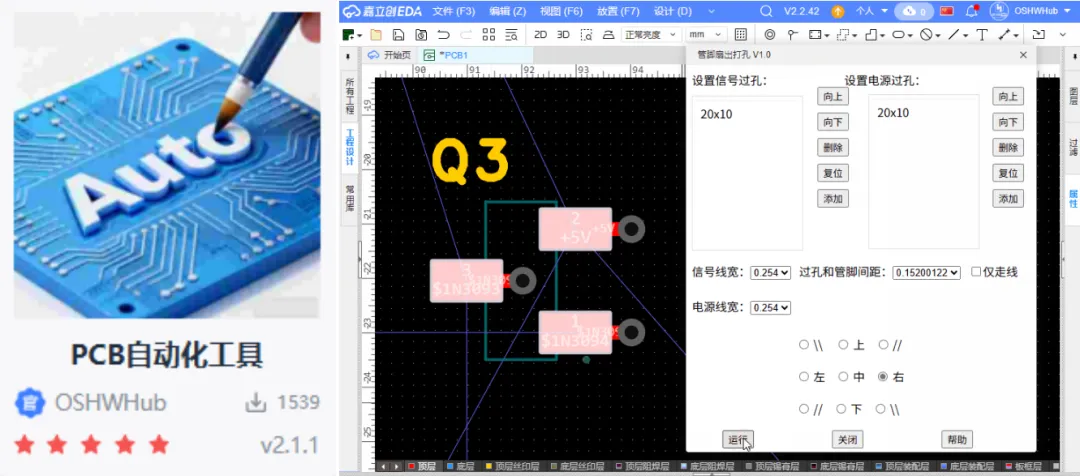Click the 运行 button

738,439
